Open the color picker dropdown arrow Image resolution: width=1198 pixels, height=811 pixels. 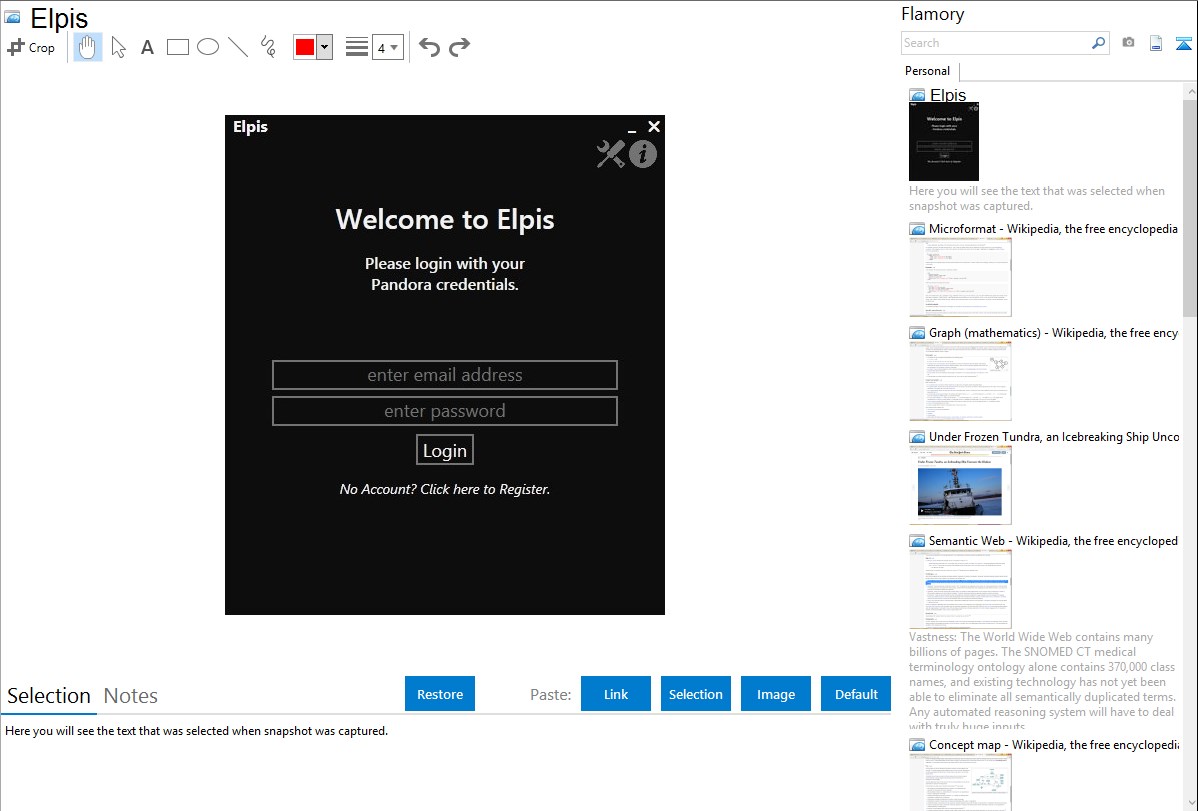point(325,47)
